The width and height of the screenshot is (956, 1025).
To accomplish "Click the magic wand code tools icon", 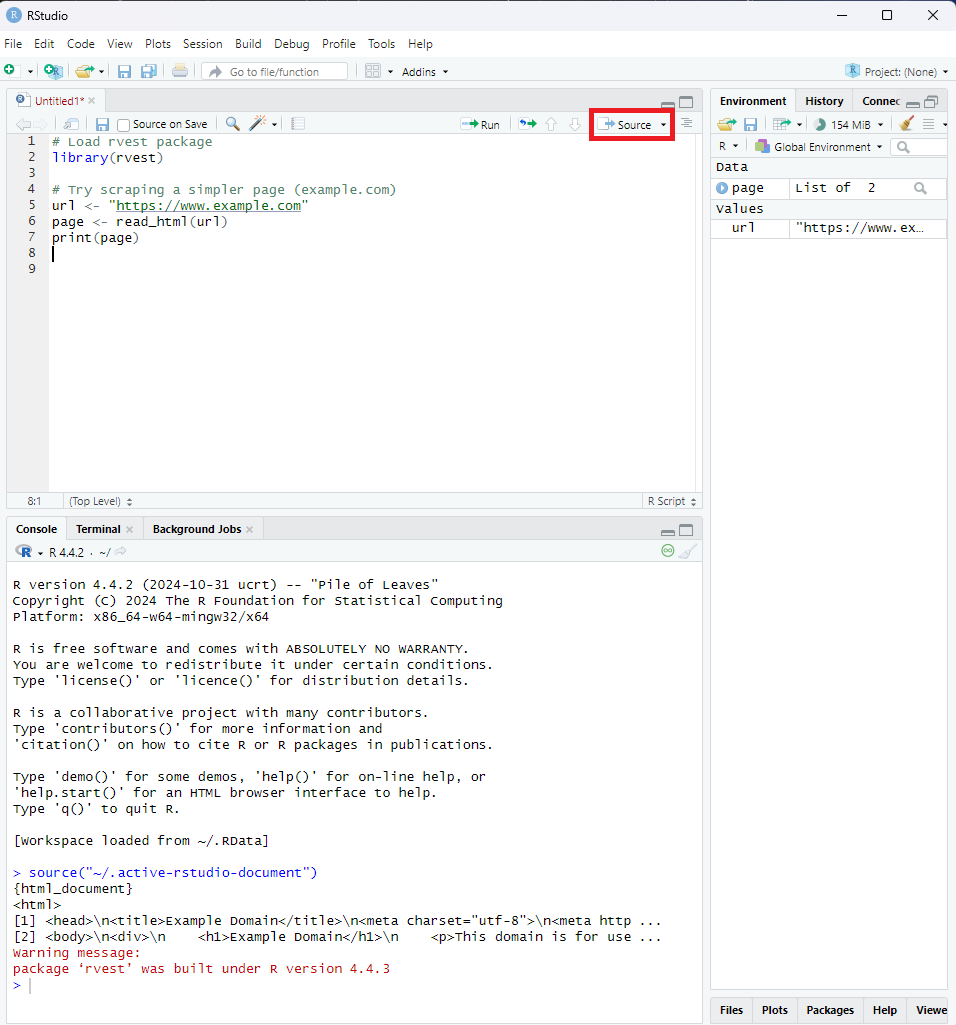I will click(258, 124).
